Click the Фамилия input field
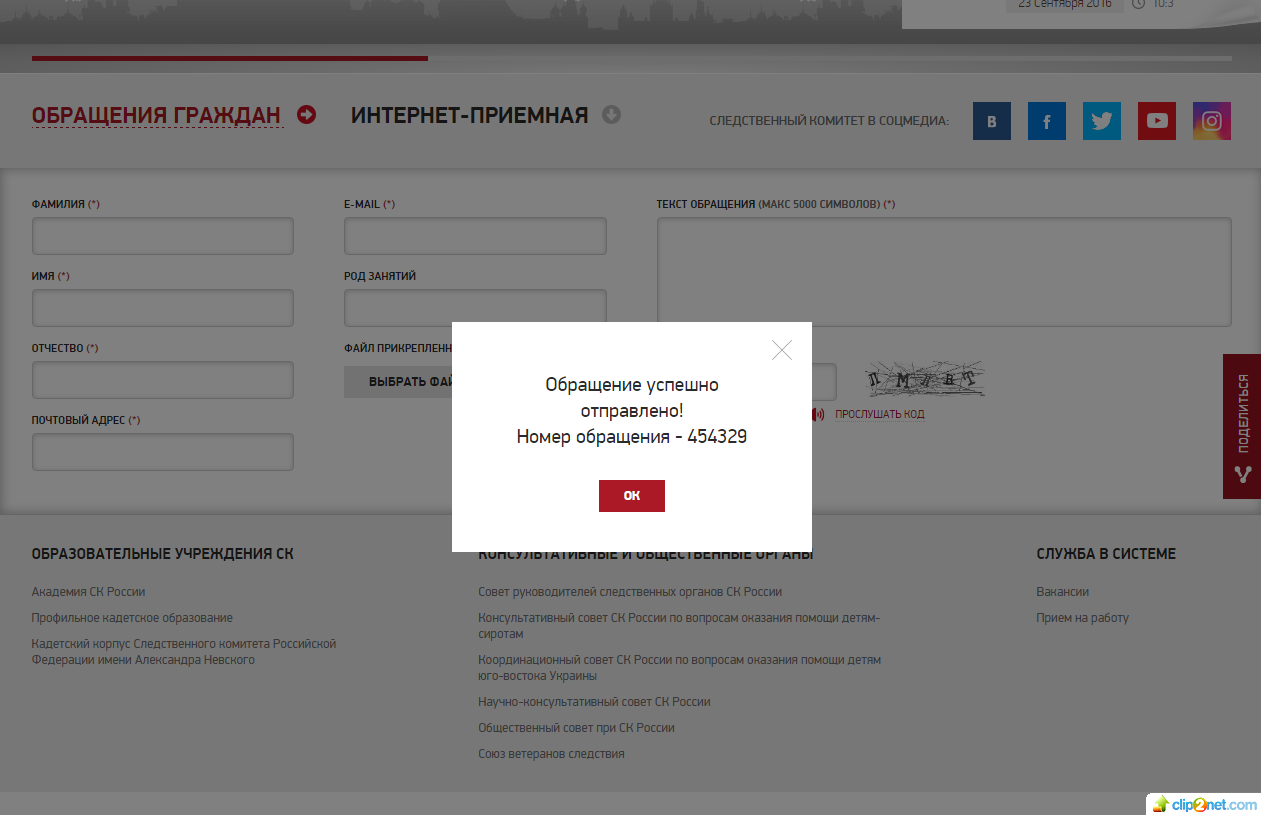The width and height of the screenshot is (1261, 815). click(x=163, y=237)
